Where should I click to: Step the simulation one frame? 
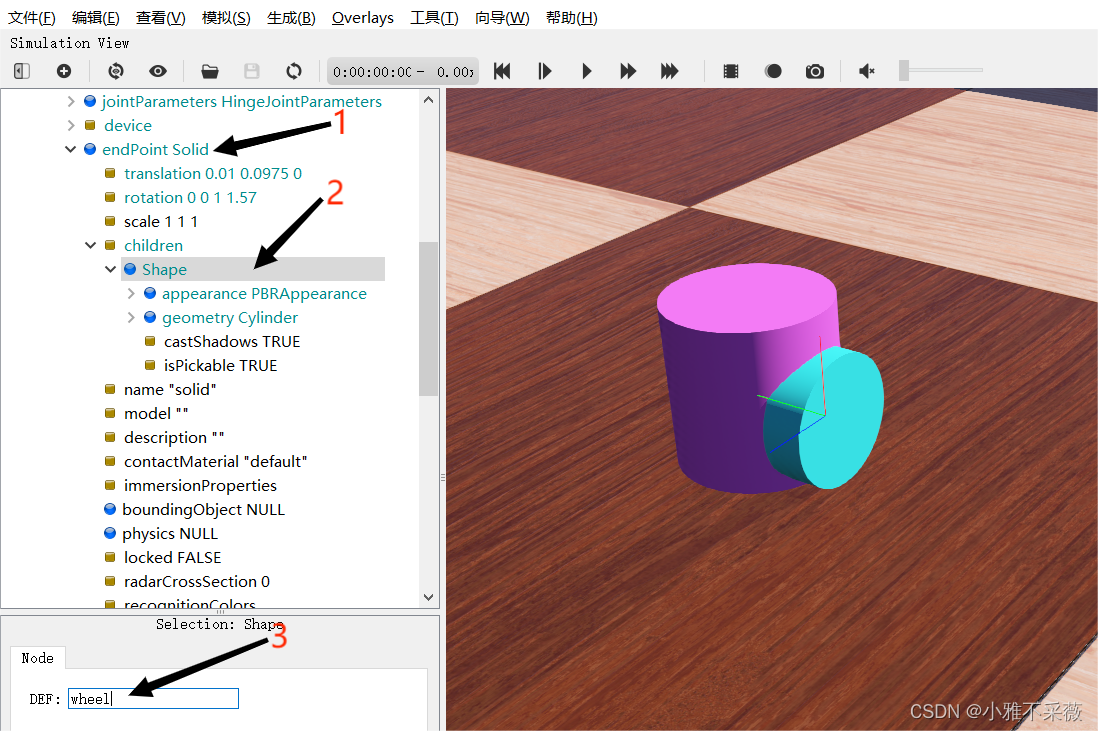coord(544,71)
